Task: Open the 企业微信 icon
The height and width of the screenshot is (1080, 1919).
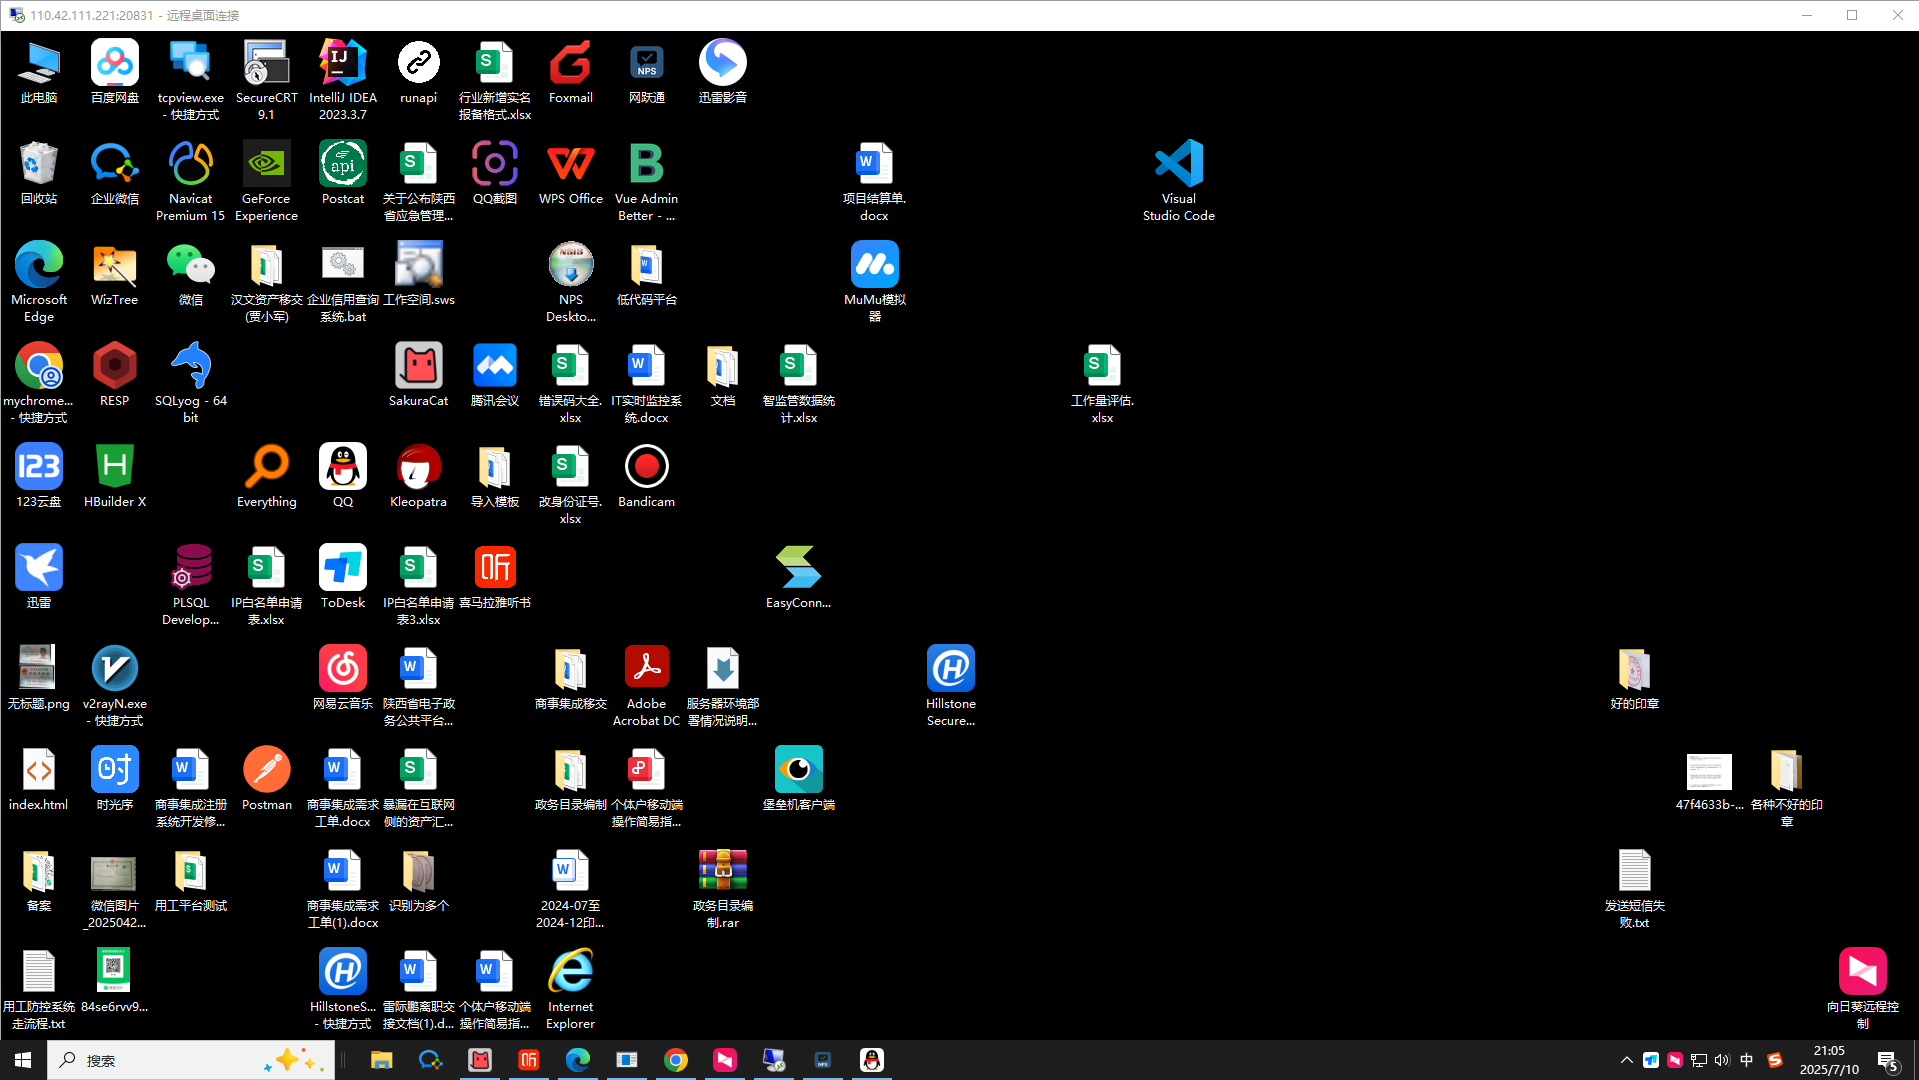Action: (115, 173)
